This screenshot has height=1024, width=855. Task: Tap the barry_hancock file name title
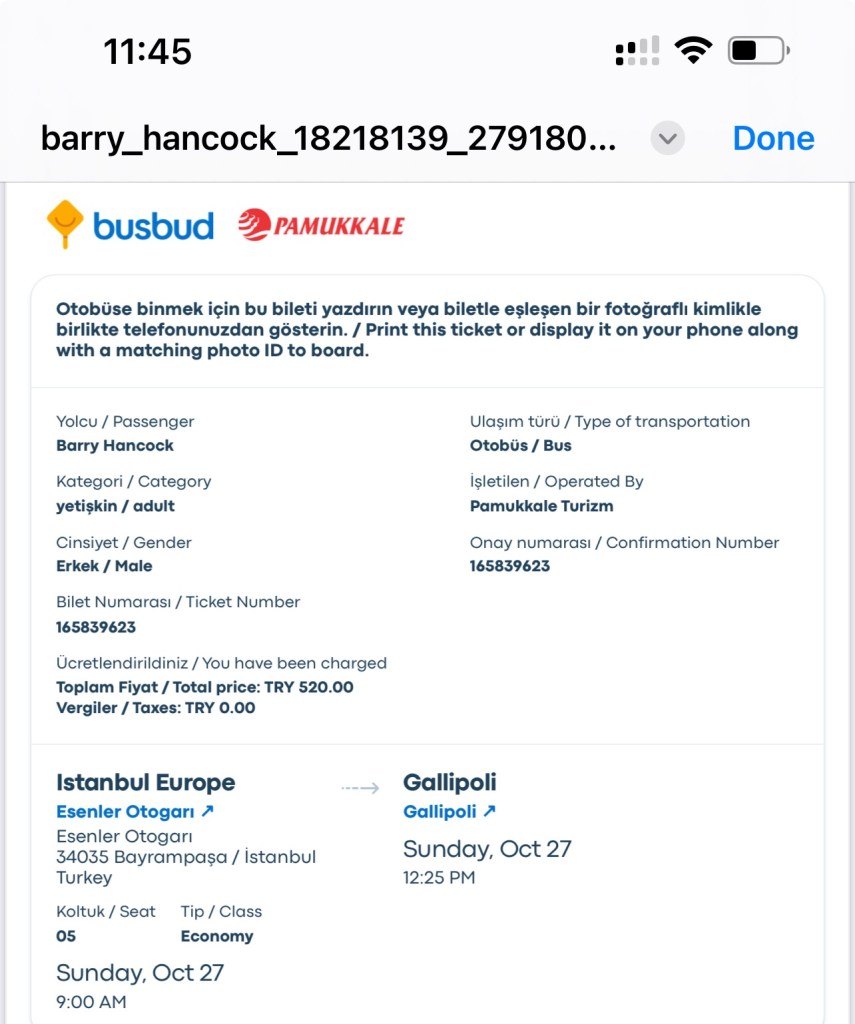328,138
